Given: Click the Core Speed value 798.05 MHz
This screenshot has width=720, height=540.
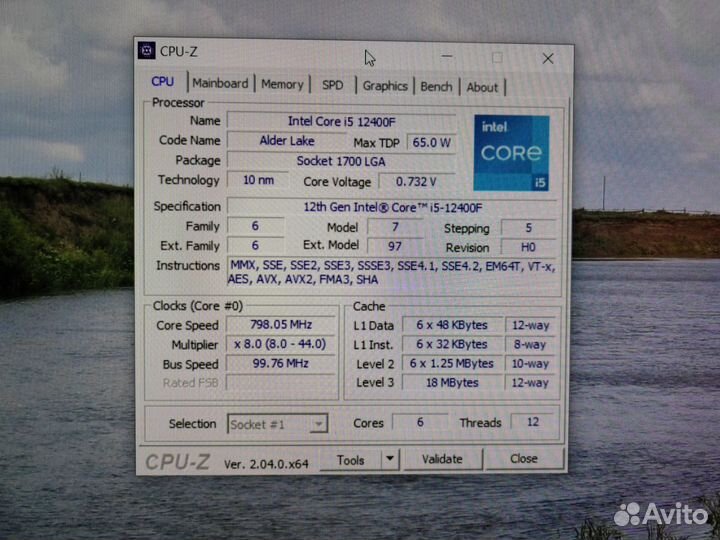Looking at the screenshot, I should coord(281,324).
